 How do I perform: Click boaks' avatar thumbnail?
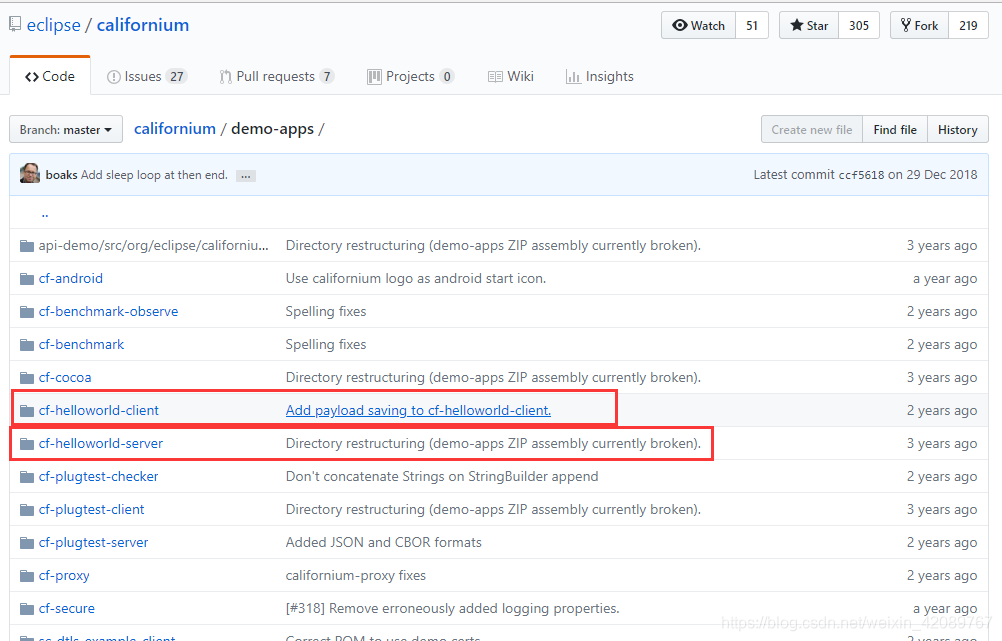tap(30, 173)
